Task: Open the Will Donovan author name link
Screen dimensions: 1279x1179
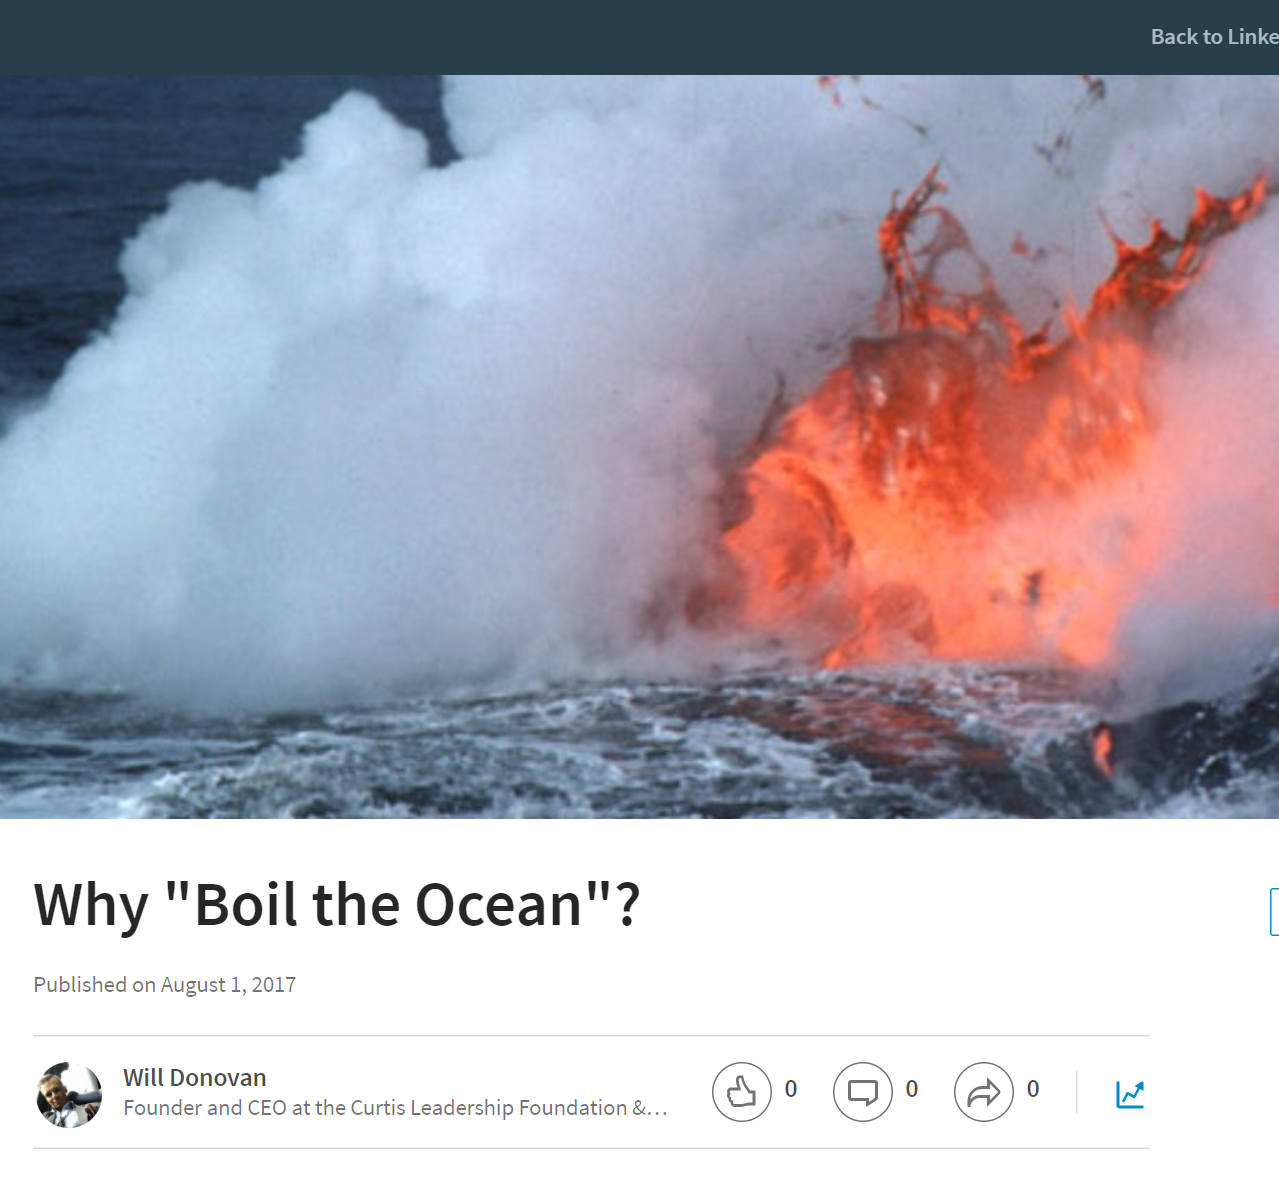Action: click(x=194, y=1077)
